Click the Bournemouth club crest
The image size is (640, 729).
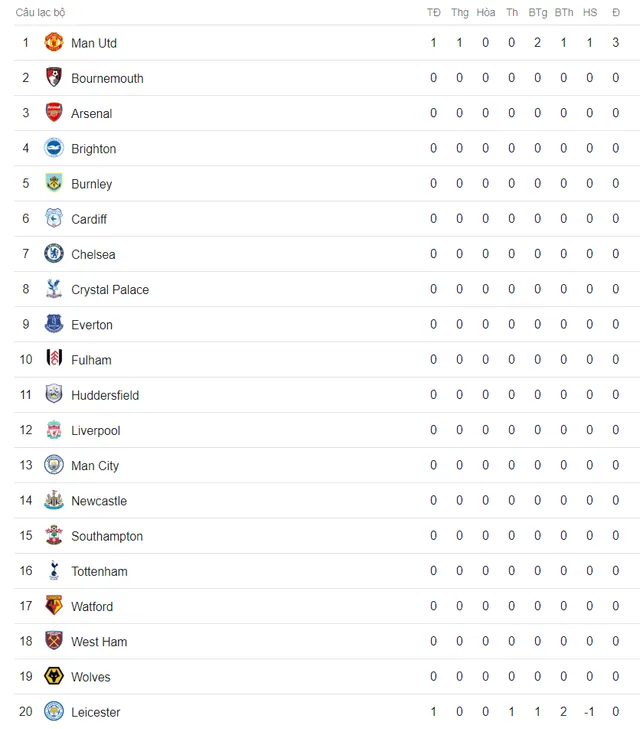tap(53, 78)
